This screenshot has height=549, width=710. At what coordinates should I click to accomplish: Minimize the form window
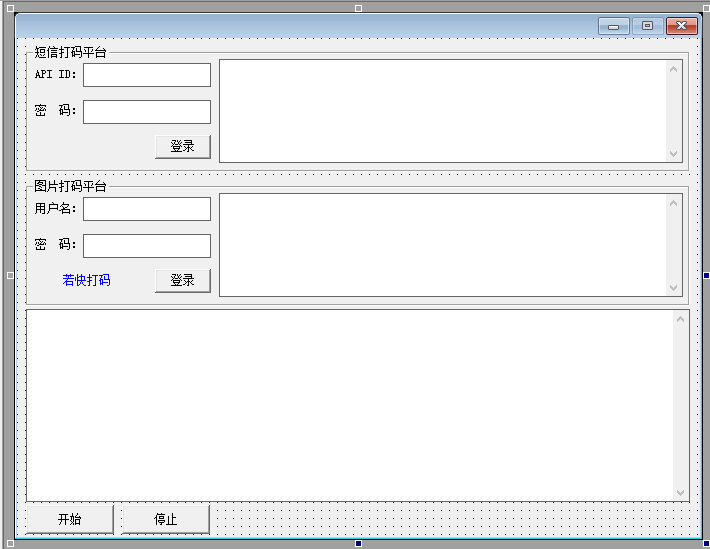click(613, 26)
